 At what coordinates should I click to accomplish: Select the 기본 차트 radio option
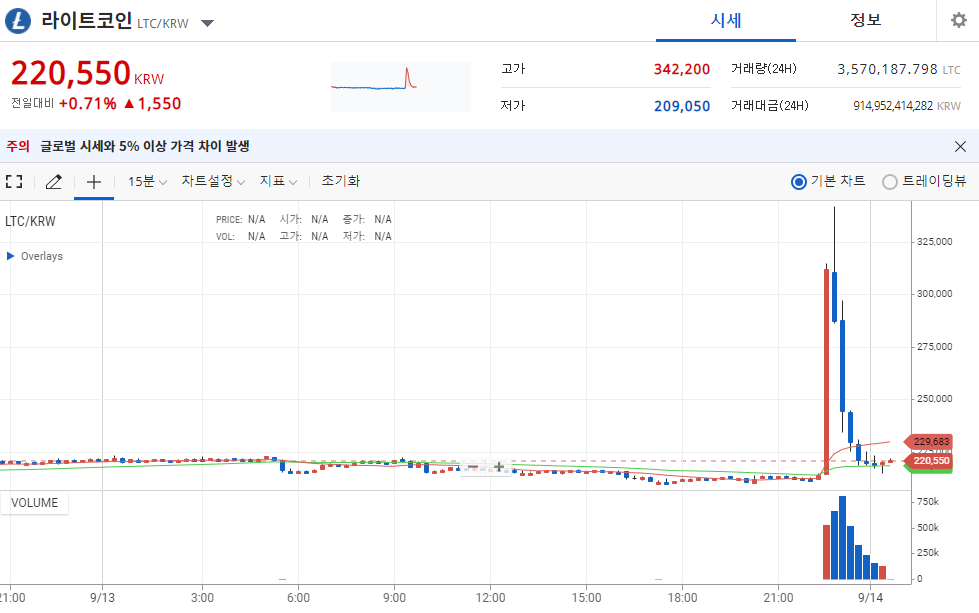tap(799, 182)
